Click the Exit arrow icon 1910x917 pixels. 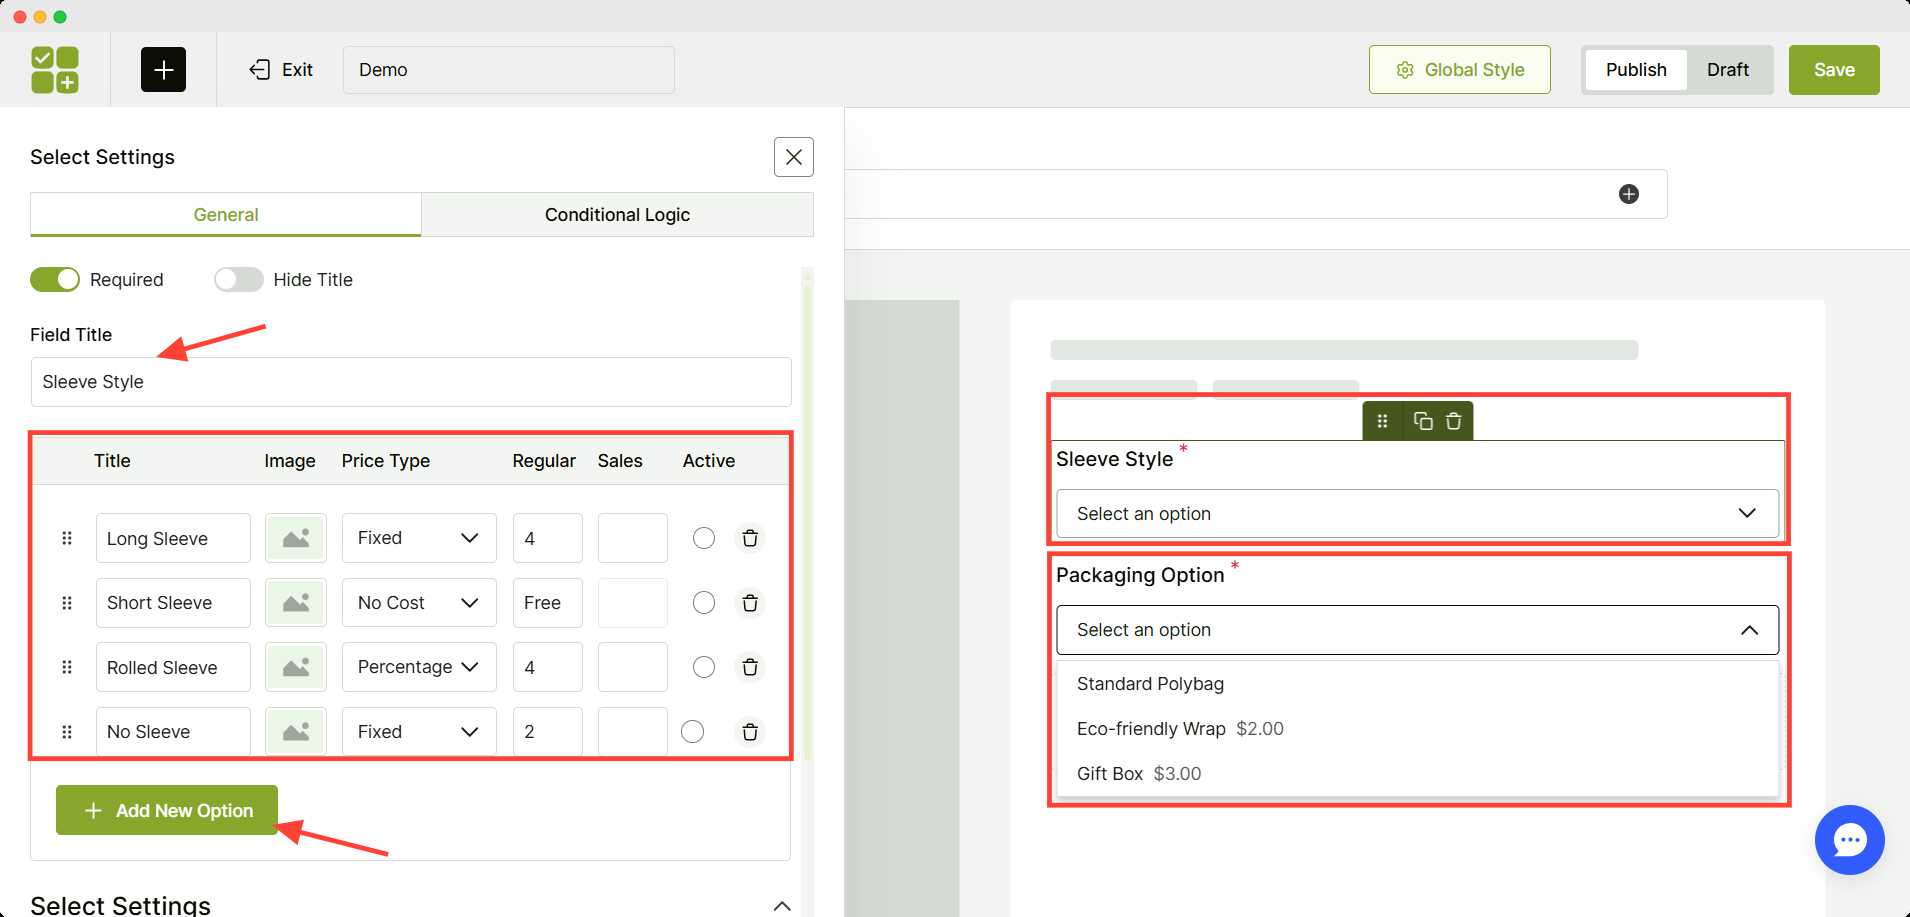click(x=260, y=70)
